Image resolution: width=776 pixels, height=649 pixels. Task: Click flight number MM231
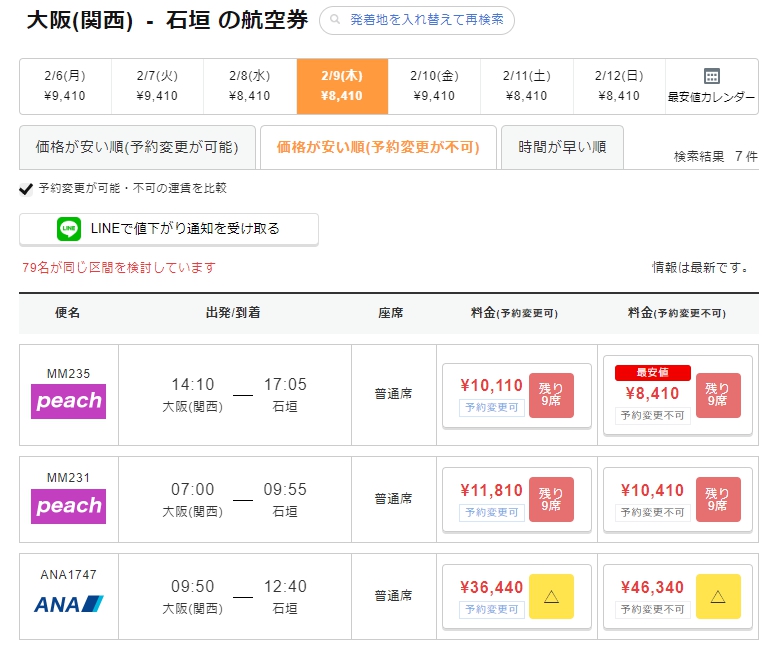point(68,478)
